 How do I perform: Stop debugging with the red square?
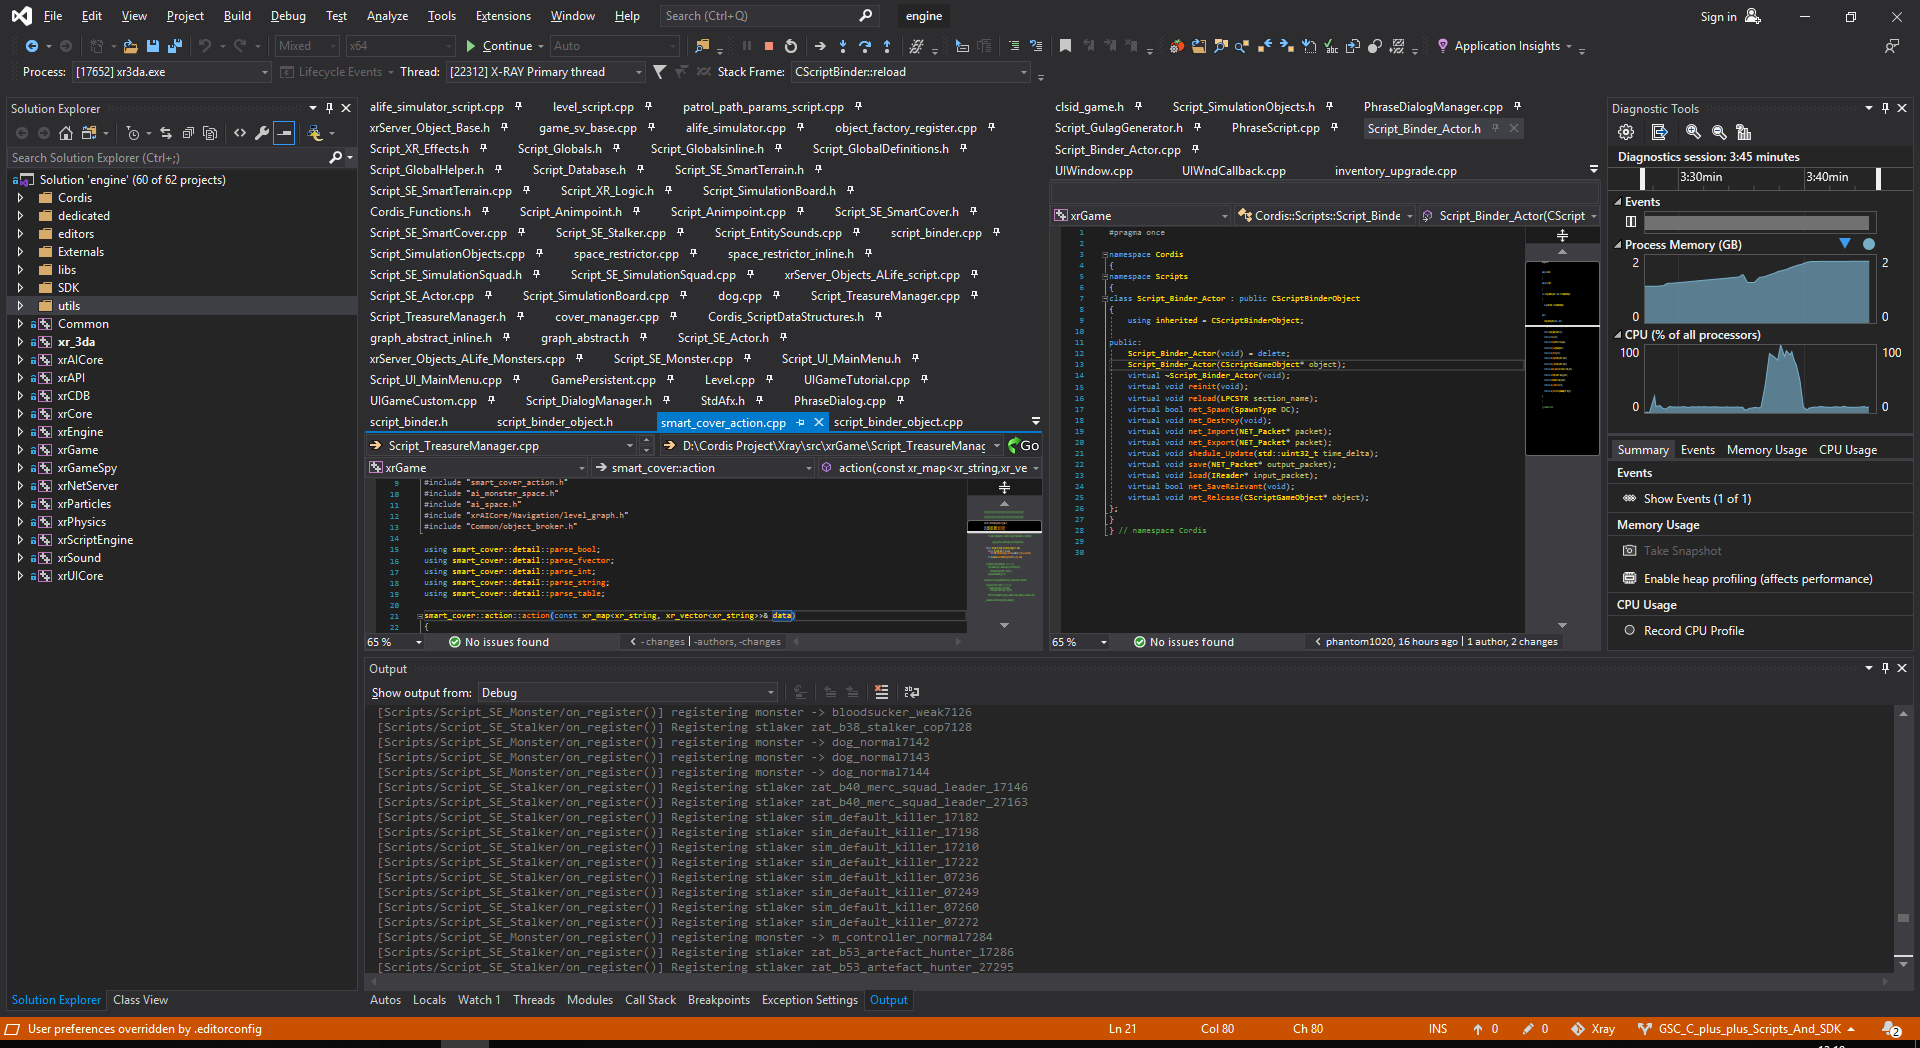point(769,46)
